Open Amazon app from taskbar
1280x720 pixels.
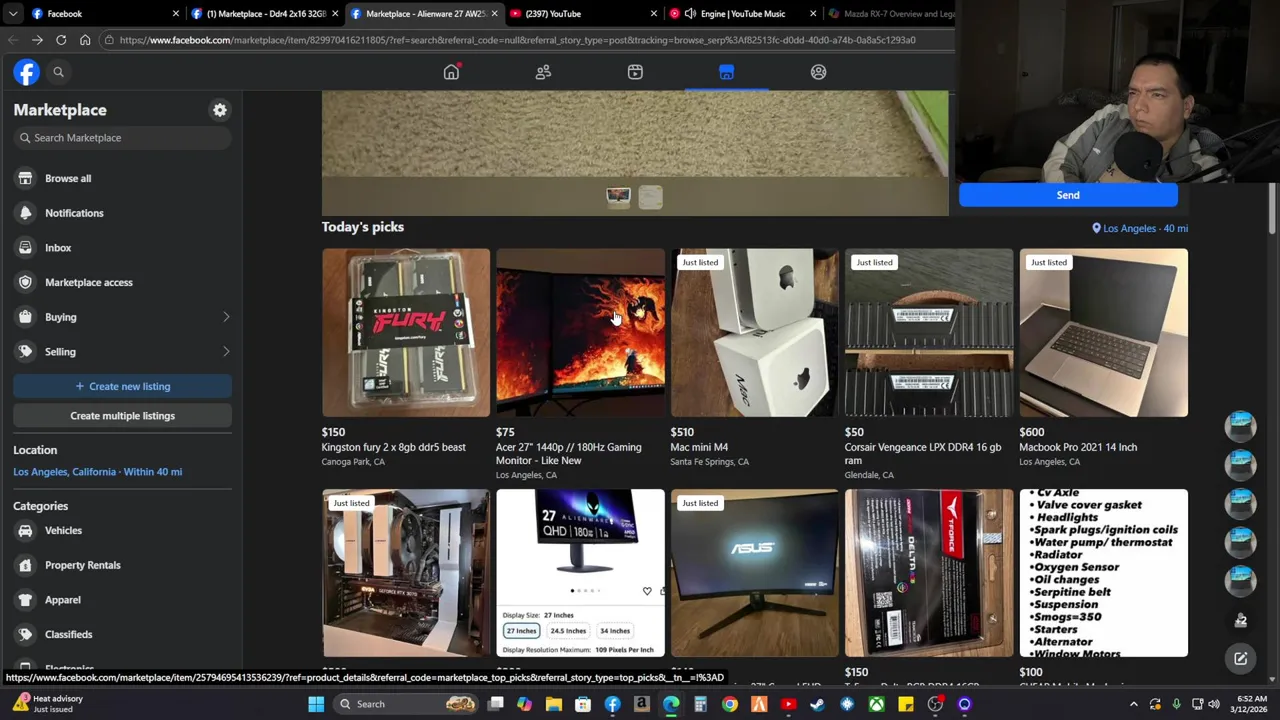[x=642, y=704]
